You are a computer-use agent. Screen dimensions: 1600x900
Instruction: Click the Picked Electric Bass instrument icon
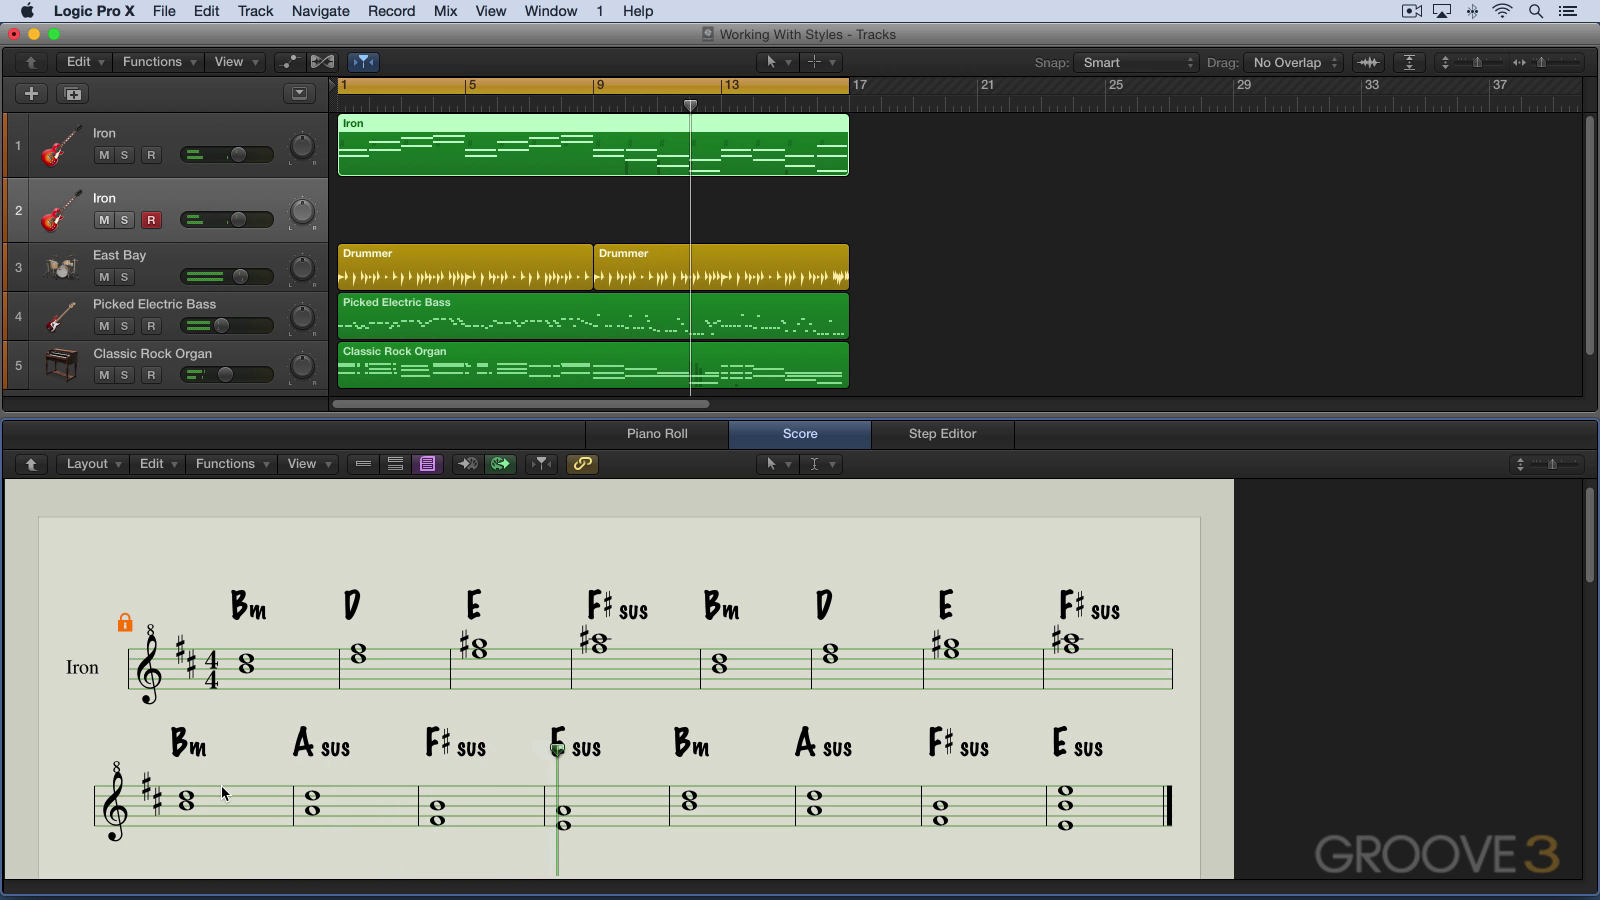point(60,317)
